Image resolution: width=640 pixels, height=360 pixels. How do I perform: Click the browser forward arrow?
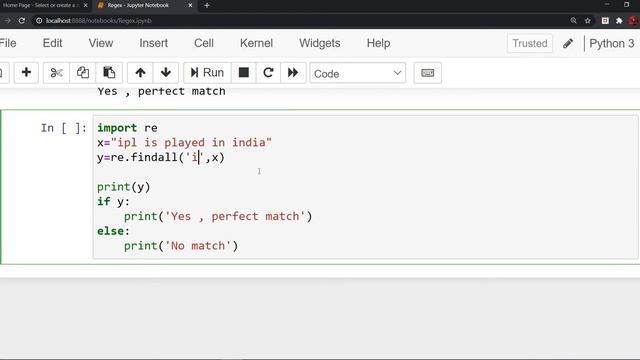click(x=7, y=20)
